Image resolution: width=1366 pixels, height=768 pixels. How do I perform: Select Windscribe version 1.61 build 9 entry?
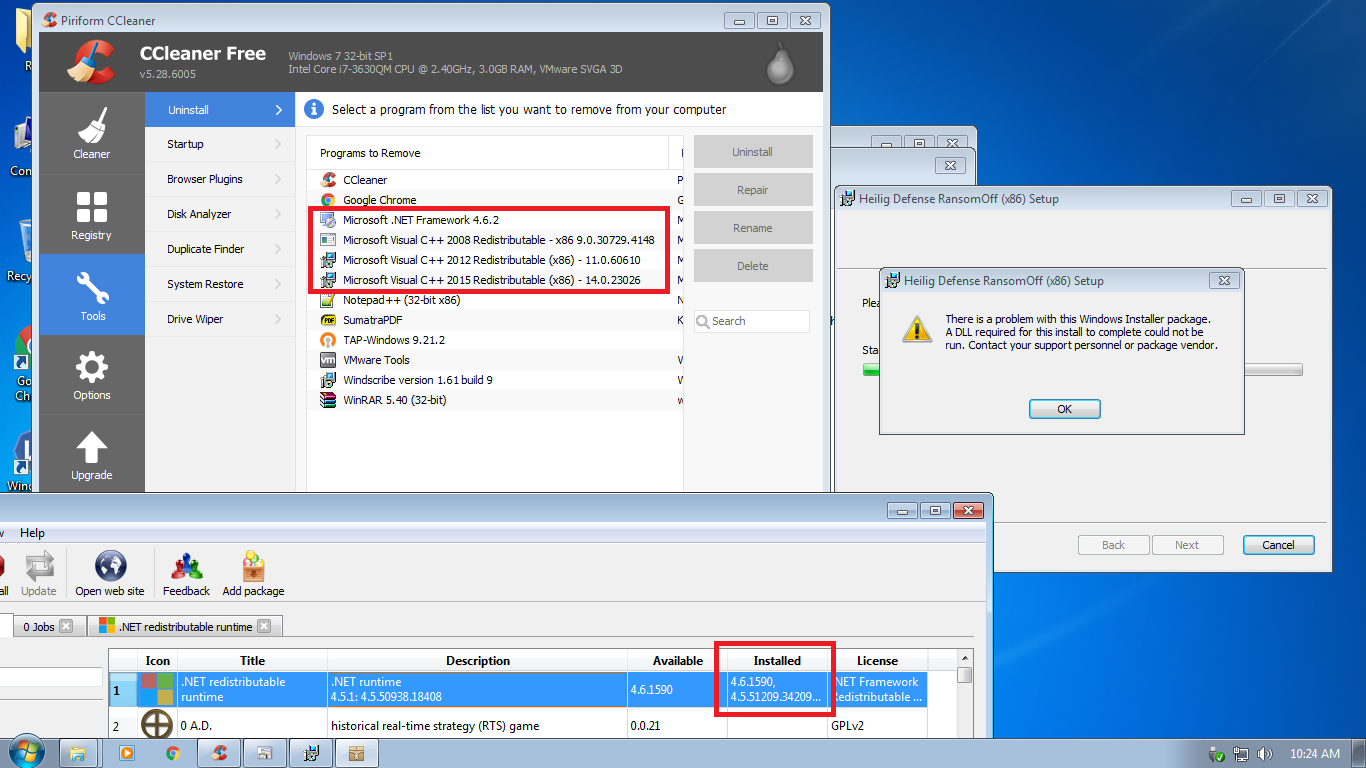(418, 380)
